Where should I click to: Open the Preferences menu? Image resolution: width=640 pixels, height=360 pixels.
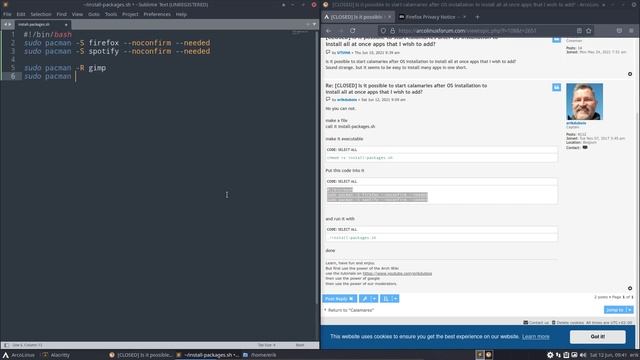[157, 14]
